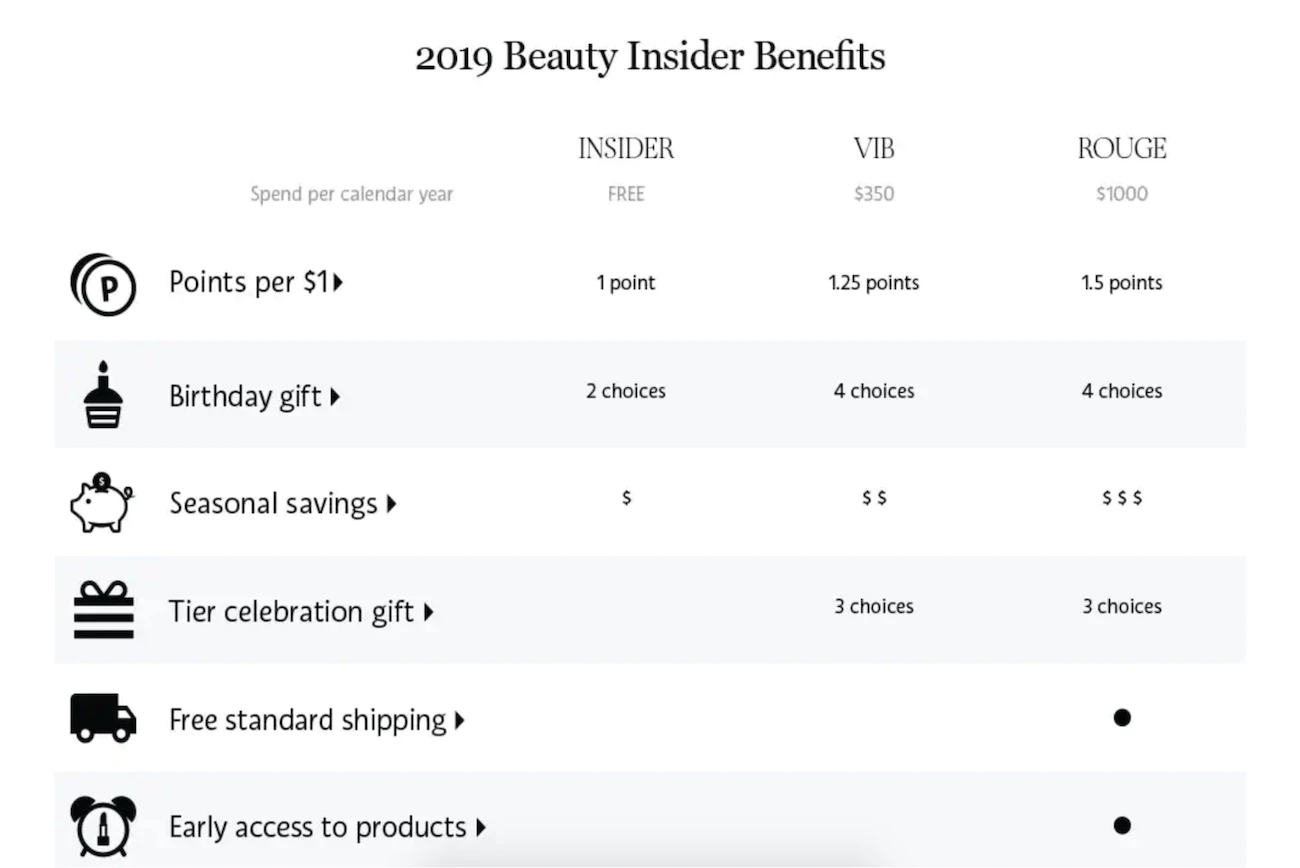1300x868 pixels.
Task: Click the alarm clock lipstick icon
Action: 103,826
